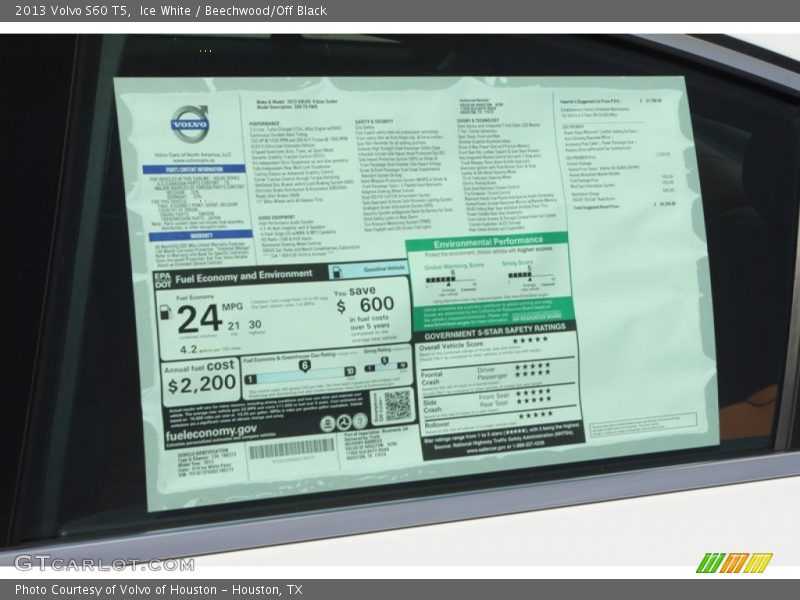
Task: Click the Annual fuel cost $2,200 box
Action: point(201,380)
